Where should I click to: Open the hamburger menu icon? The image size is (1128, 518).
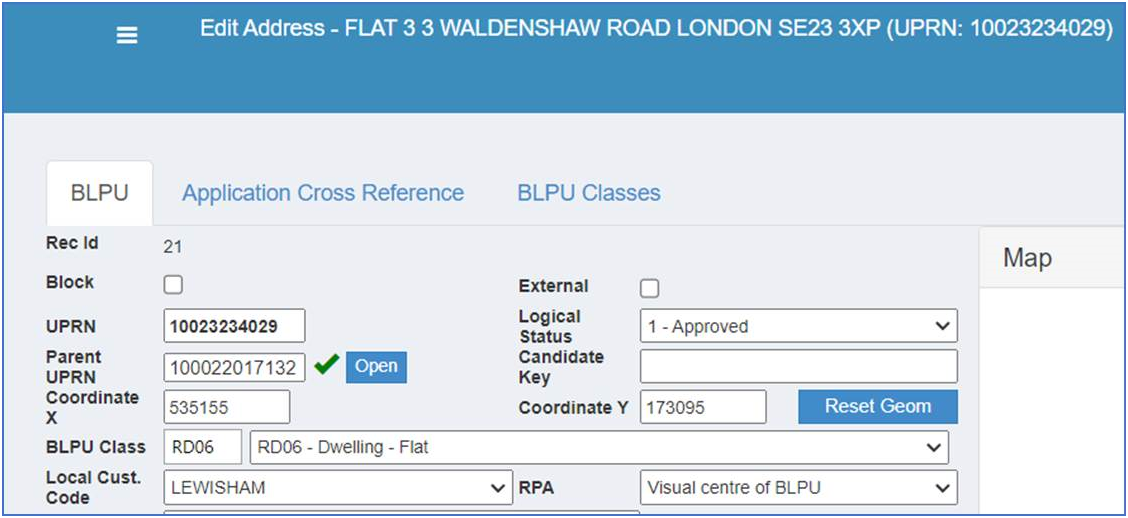pyautogui.click(x=127, y=35)
